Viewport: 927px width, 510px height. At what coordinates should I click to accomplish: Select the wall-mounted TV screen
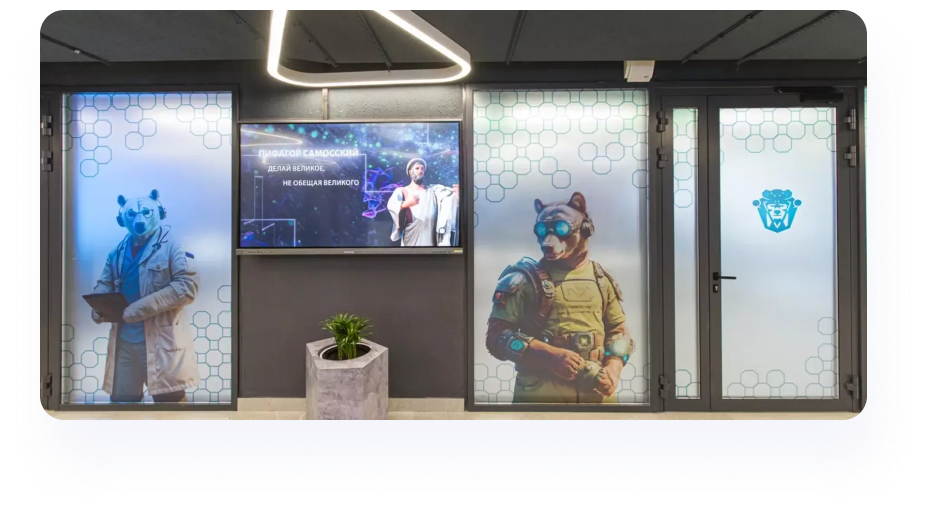349,185
